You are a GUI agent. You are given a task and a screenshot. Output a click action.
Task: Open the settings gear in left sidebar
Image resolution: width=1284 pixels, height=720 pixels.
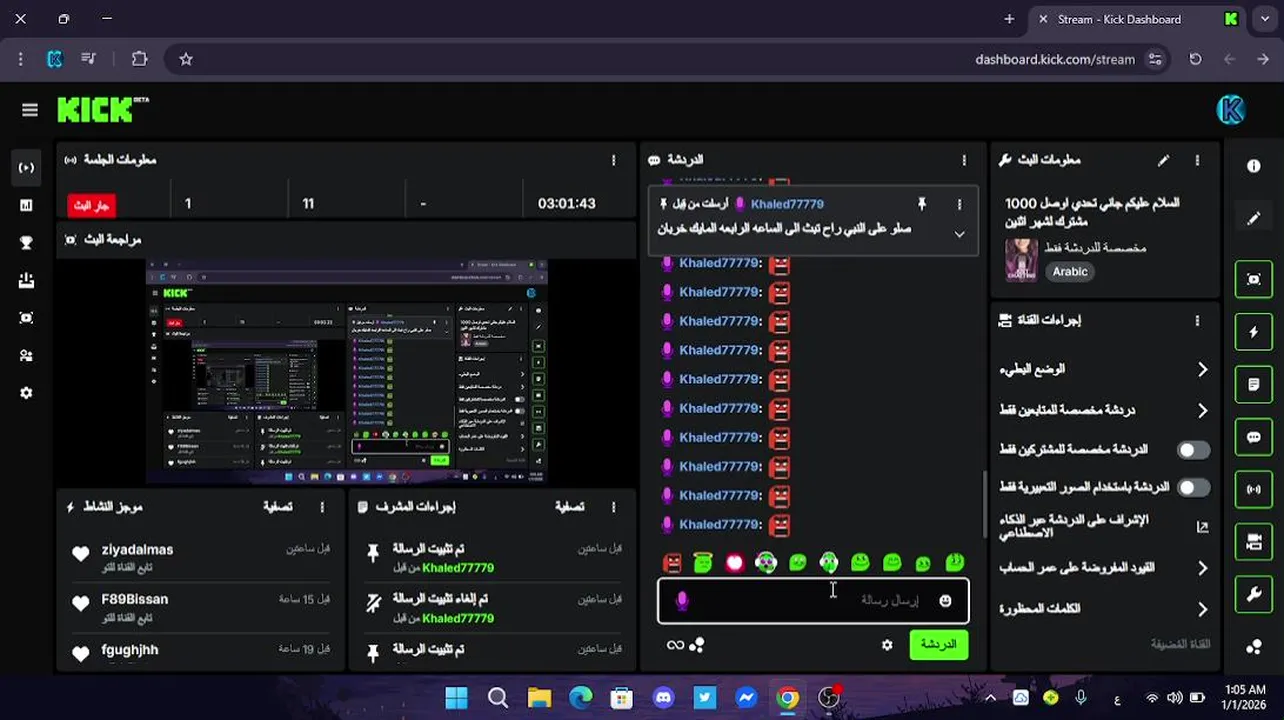tap(27, 393)
